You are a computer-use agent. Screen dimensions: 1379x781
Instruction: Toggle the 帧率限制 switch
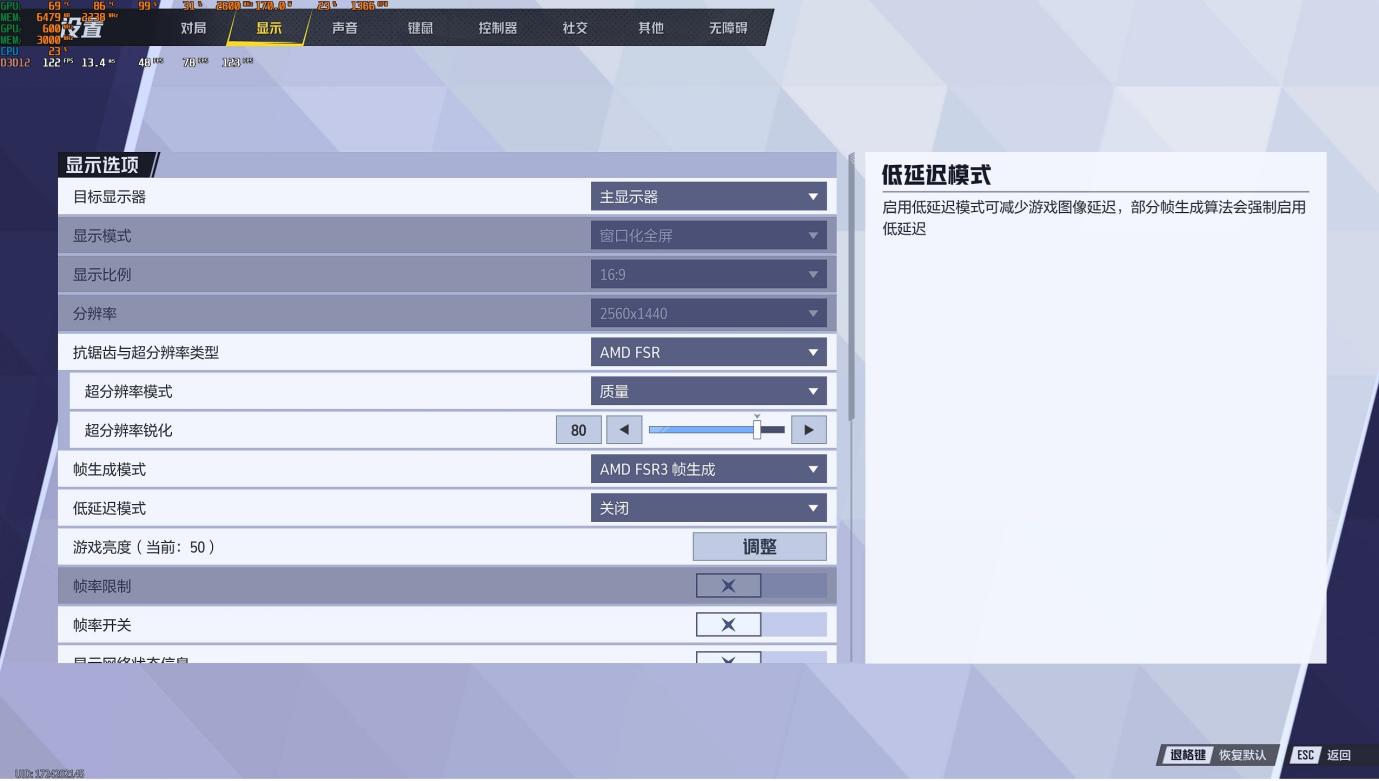761,586
